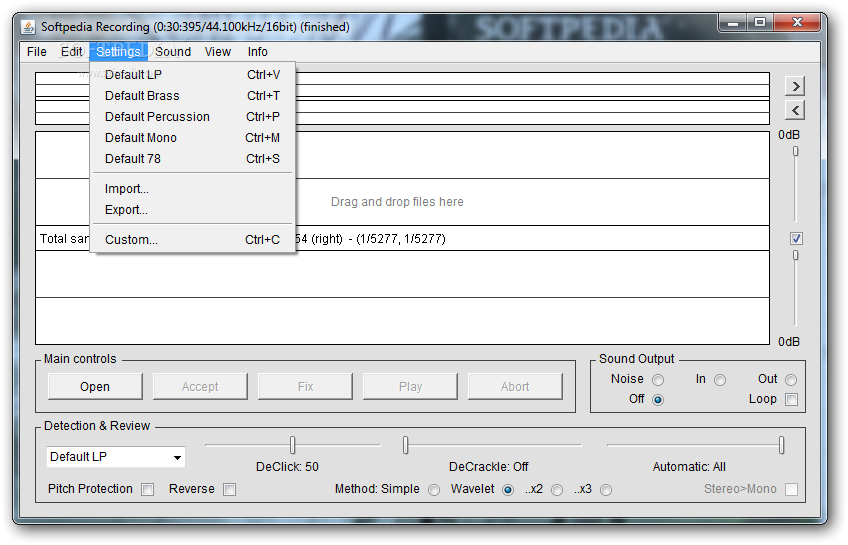Click the DeCrackle slider handle
Image resolution: width=848 pixels, height=545 pixels.
point(406,445)
